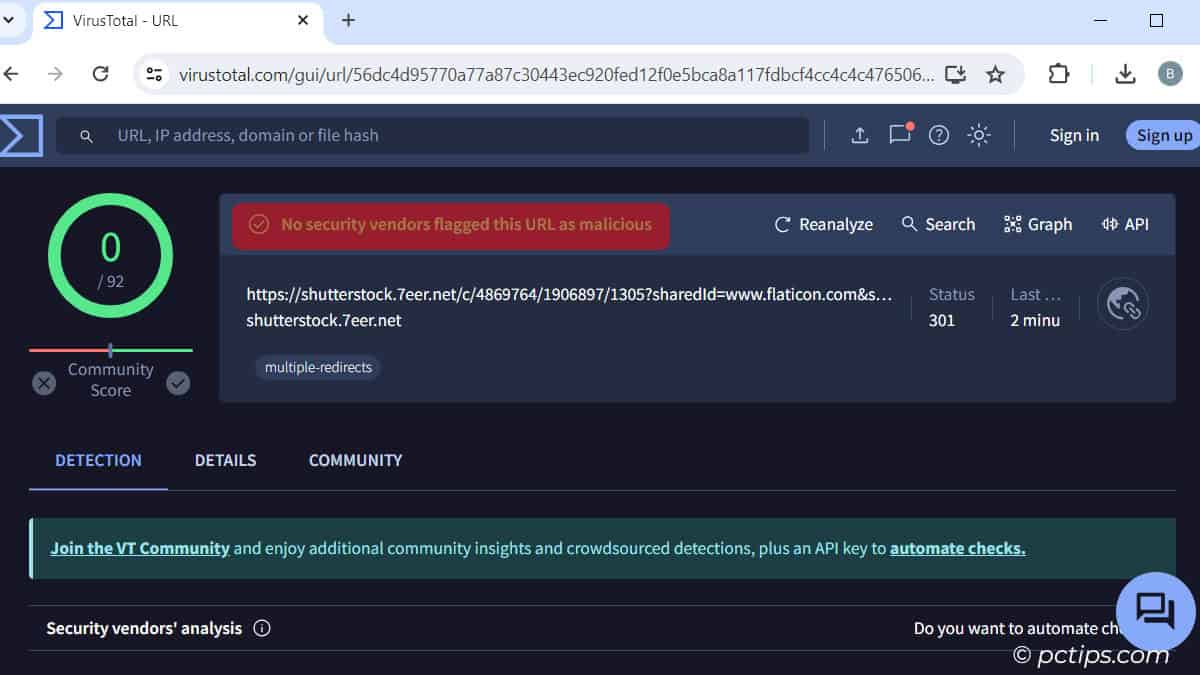Screen dimensions: 1200x675
Task: Open the notifications flag icon
Action: point(900,135)
